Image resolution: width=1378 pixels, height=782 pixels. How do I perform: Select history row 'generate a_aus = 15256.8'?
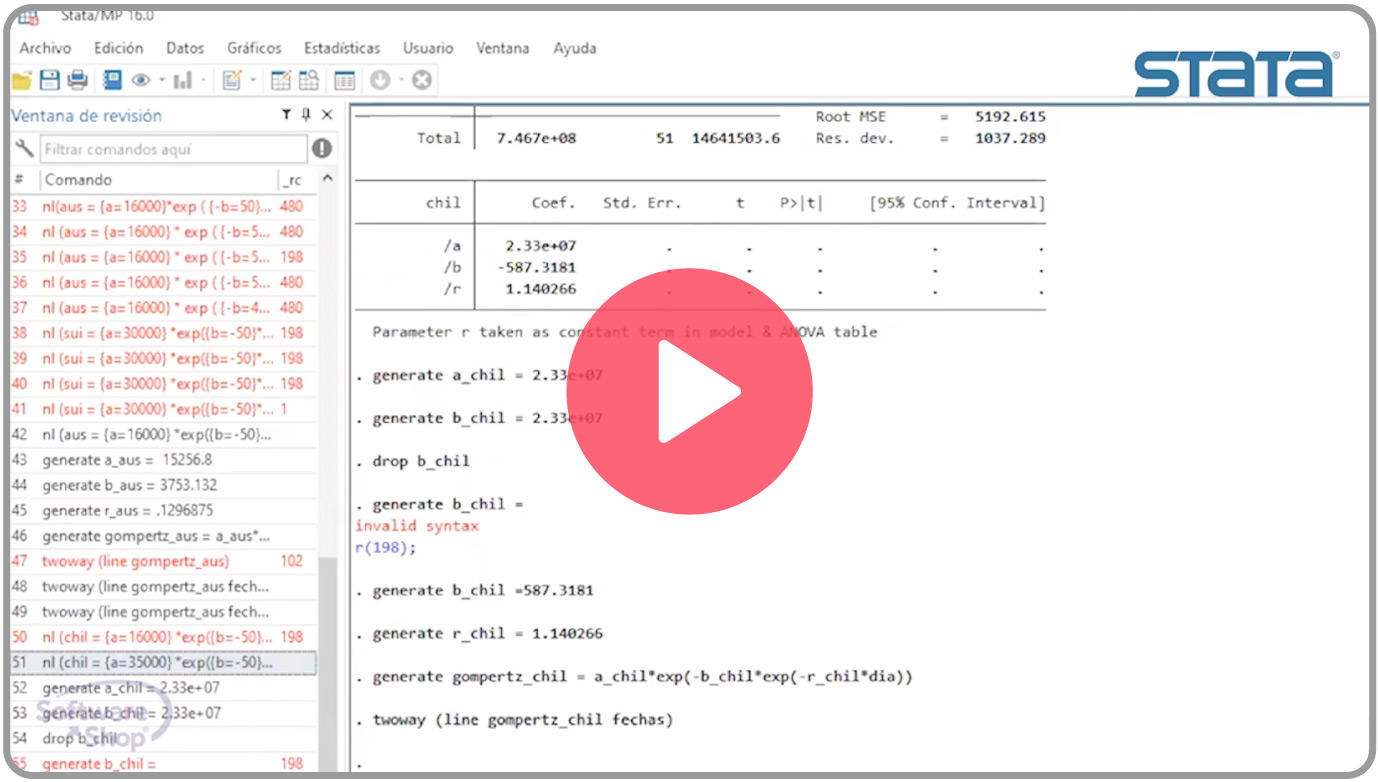coord(164,460)
